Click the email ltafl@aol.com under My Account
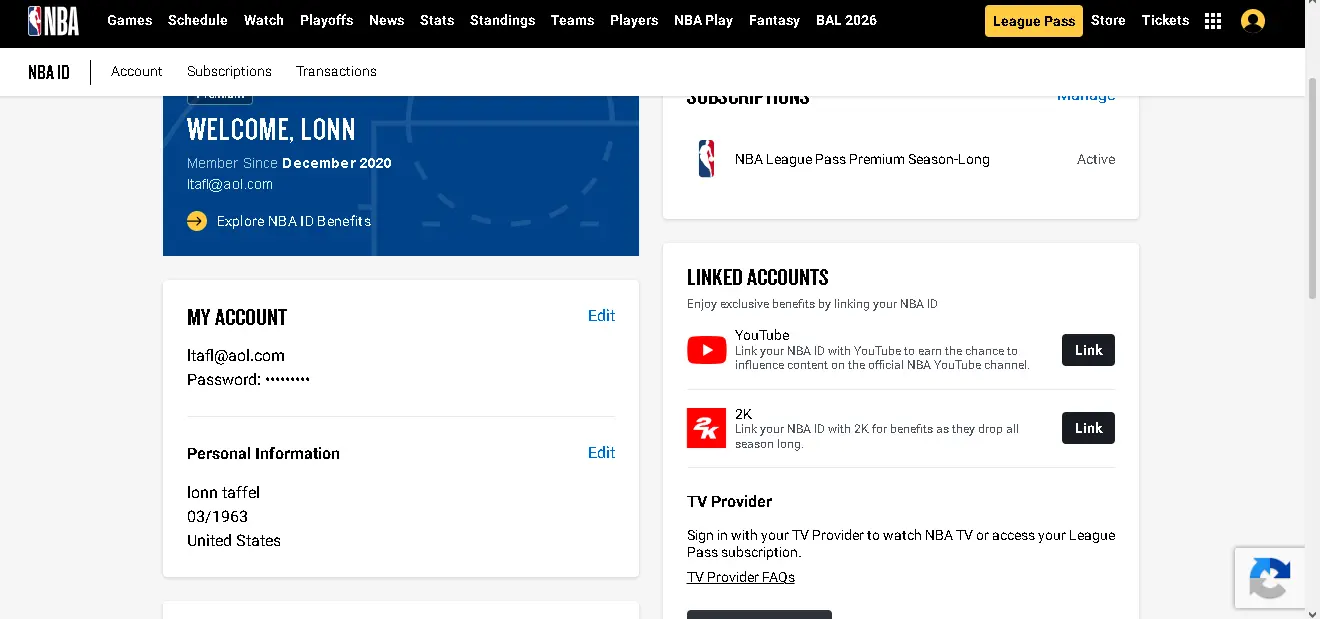 point(236,356)
